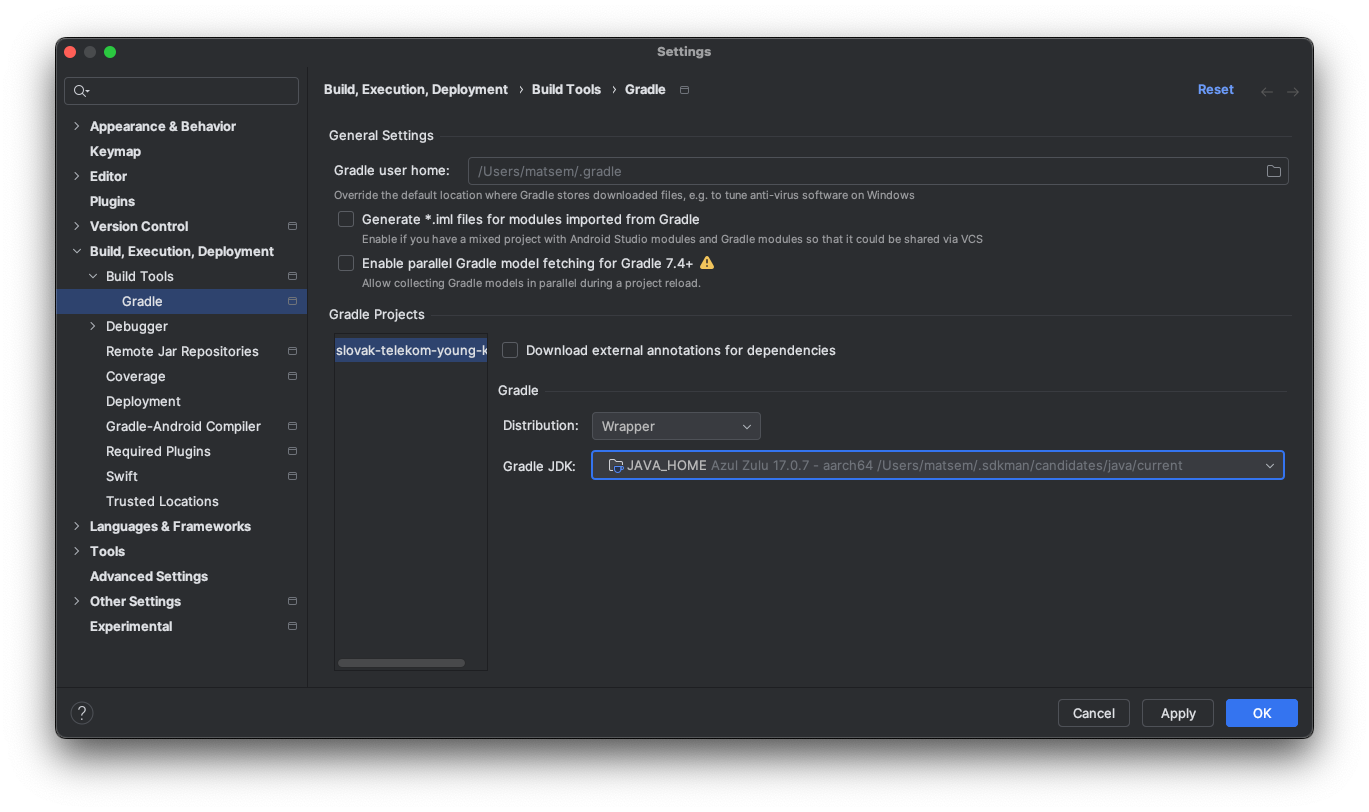Screen dimensions: 1369x812
Task: Open the Distribution Wrapper dropdown
Action: click(676, 426)
